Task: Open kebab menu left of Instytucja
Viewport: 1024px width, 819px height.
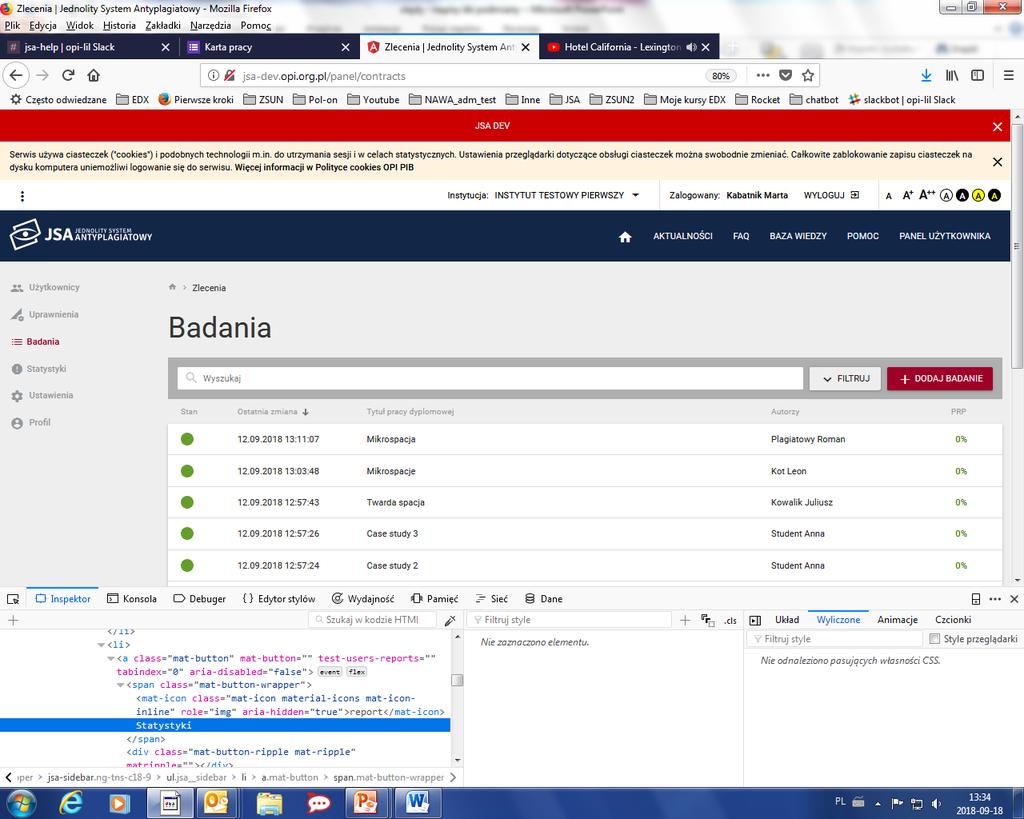Action: (x=22, y=196)
